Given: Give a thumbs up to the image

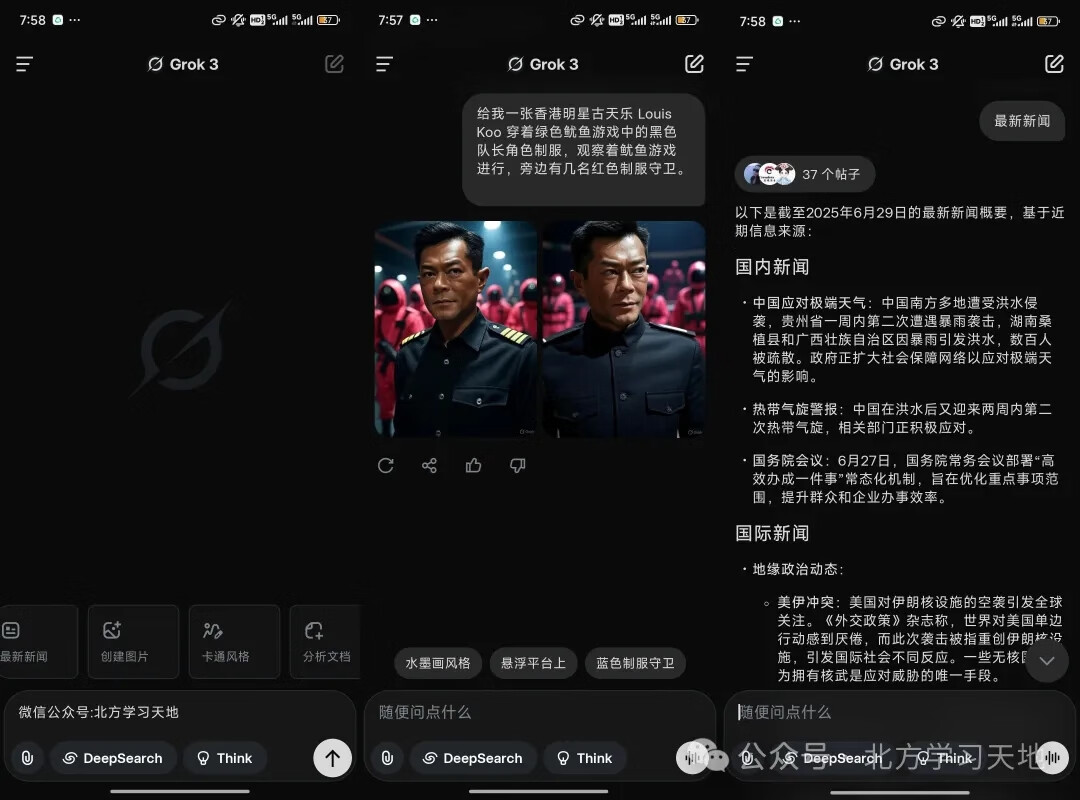Looking at the screenshot, I should (473, 465).
